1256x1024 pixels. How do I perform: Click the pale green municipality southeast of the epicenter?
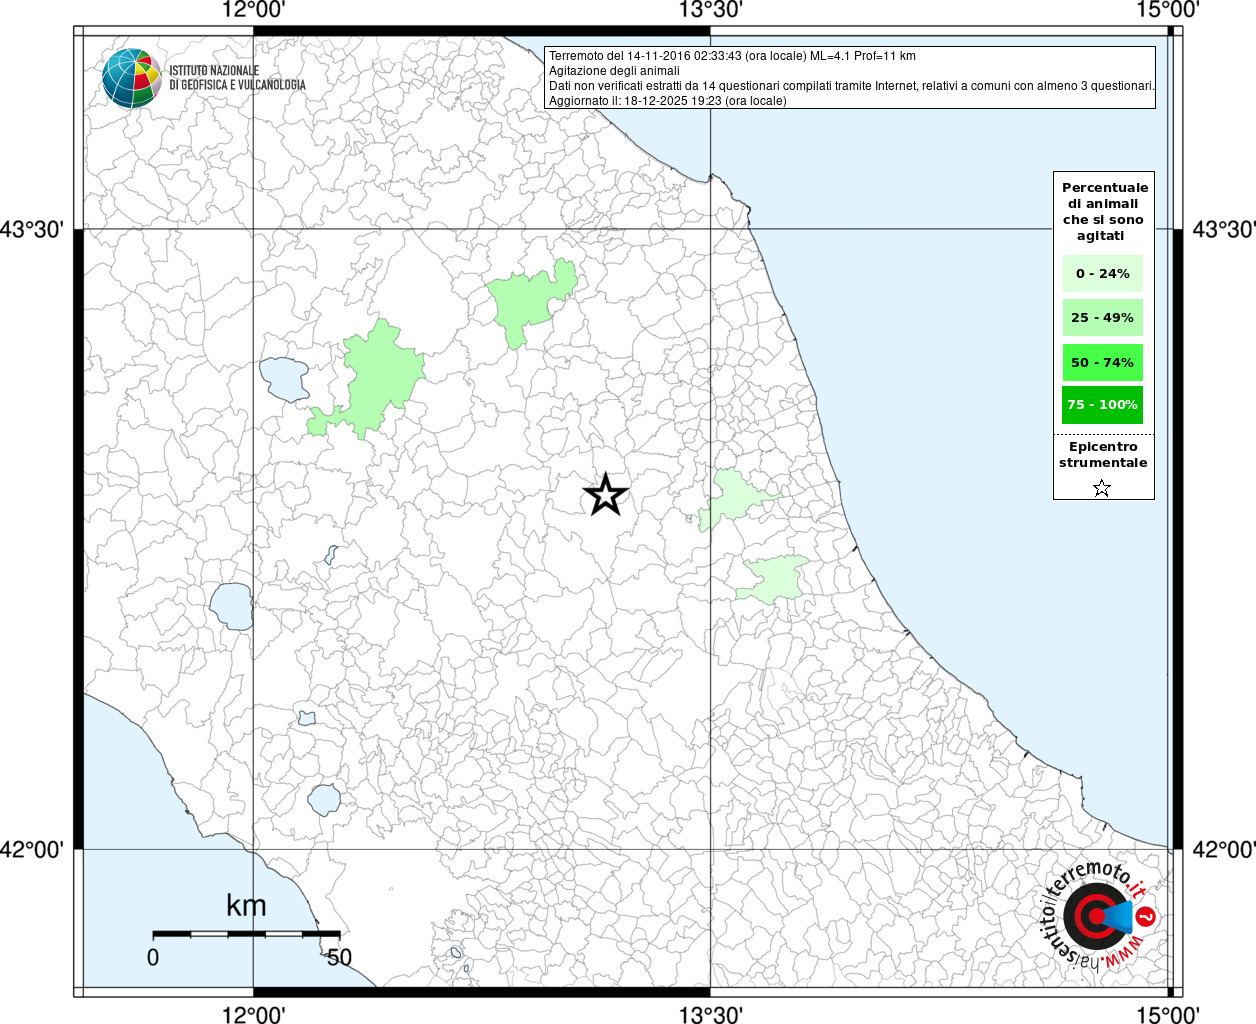(x=772, y=579)
